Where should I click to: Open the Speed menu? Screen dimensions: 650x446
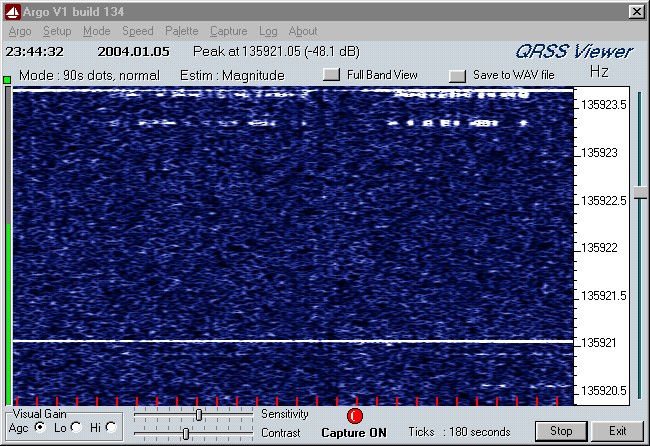(138, 31)
